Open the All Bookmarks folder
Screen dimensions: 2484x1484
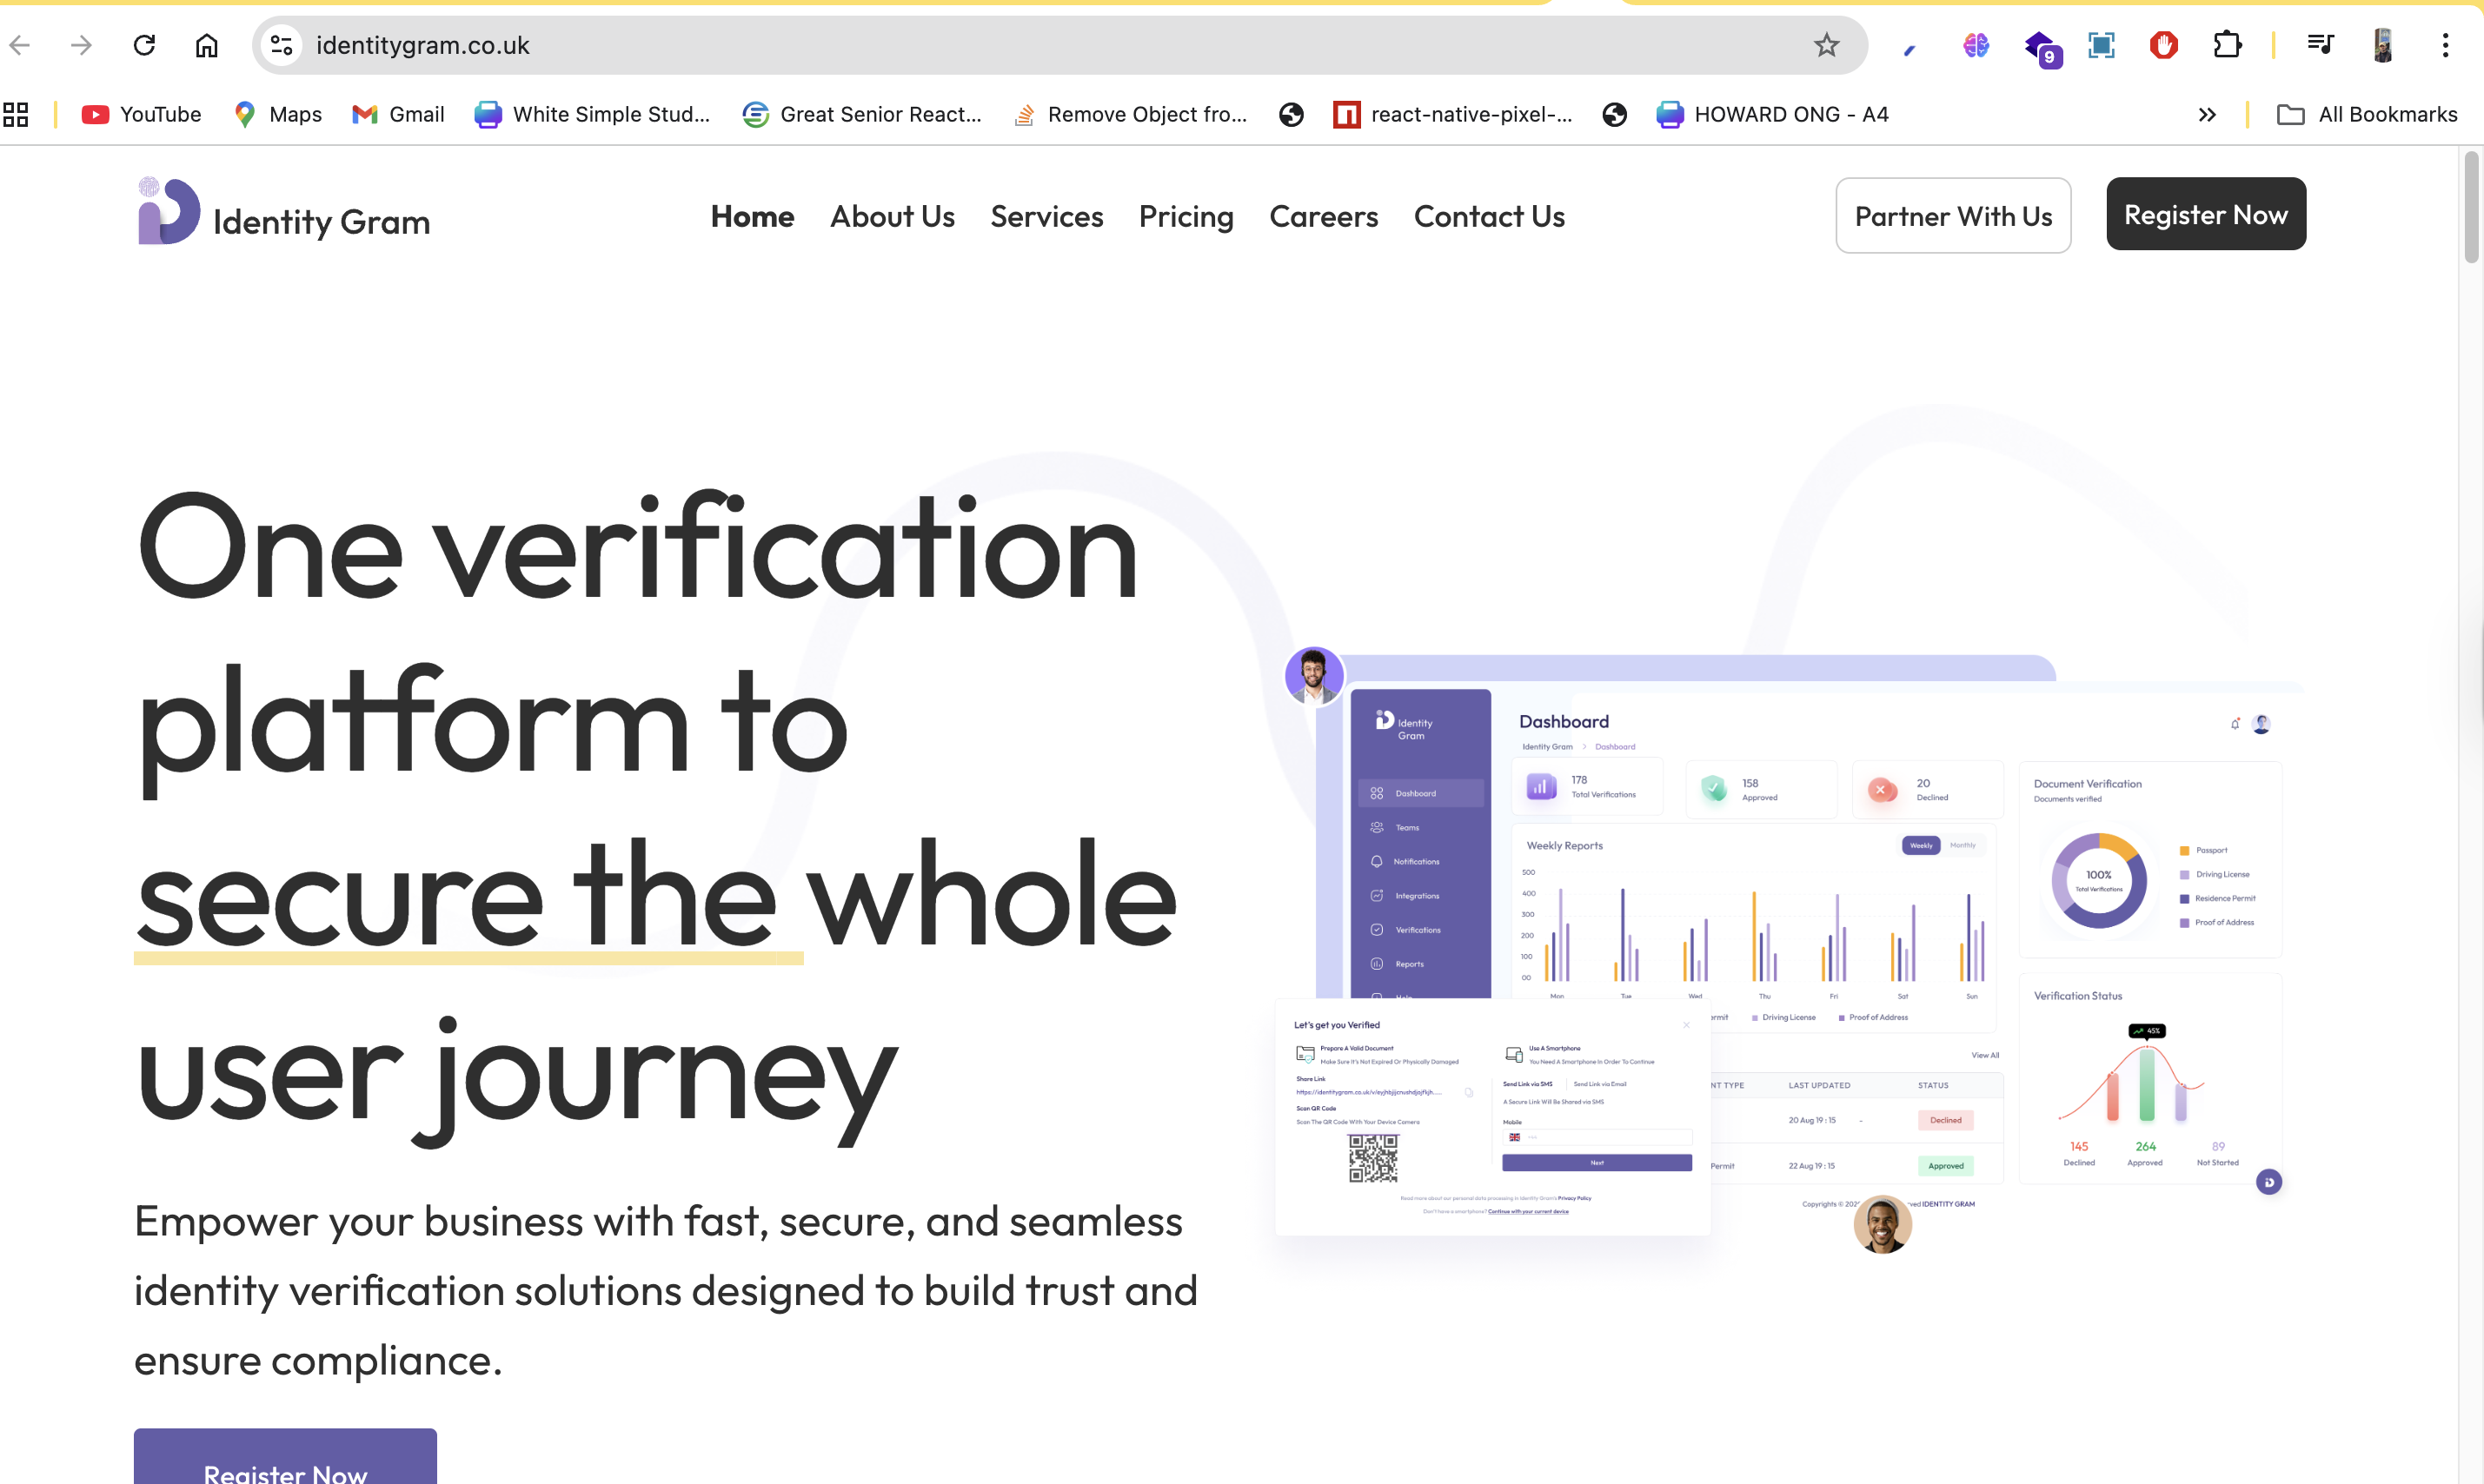[x=2366, y=115]
